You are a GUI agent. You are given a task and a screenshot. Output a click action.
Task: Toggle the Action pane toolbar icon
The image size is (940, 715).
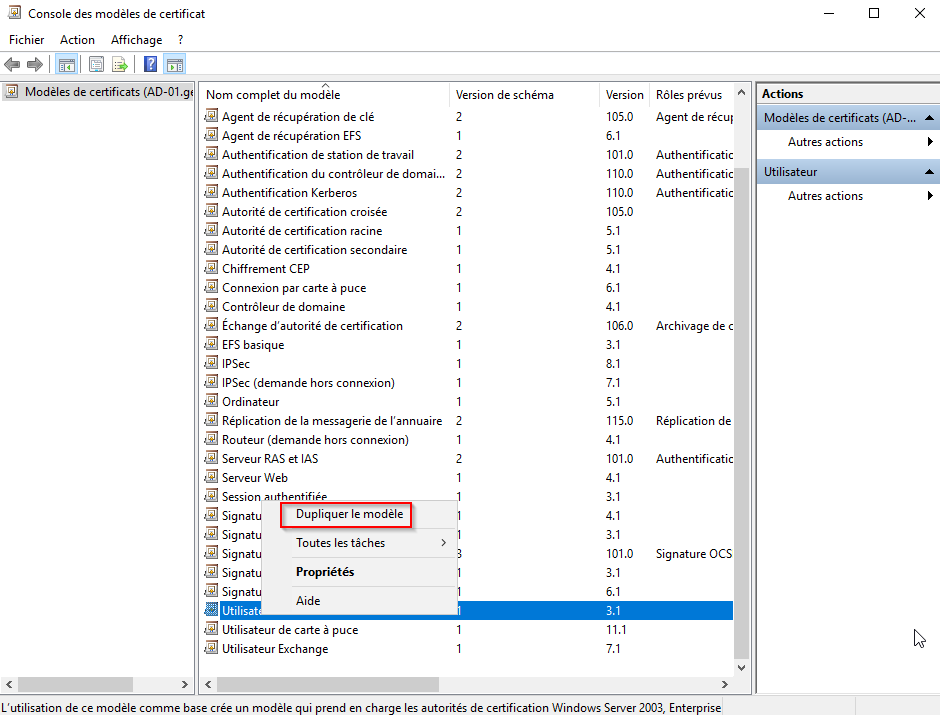[175, 65]
